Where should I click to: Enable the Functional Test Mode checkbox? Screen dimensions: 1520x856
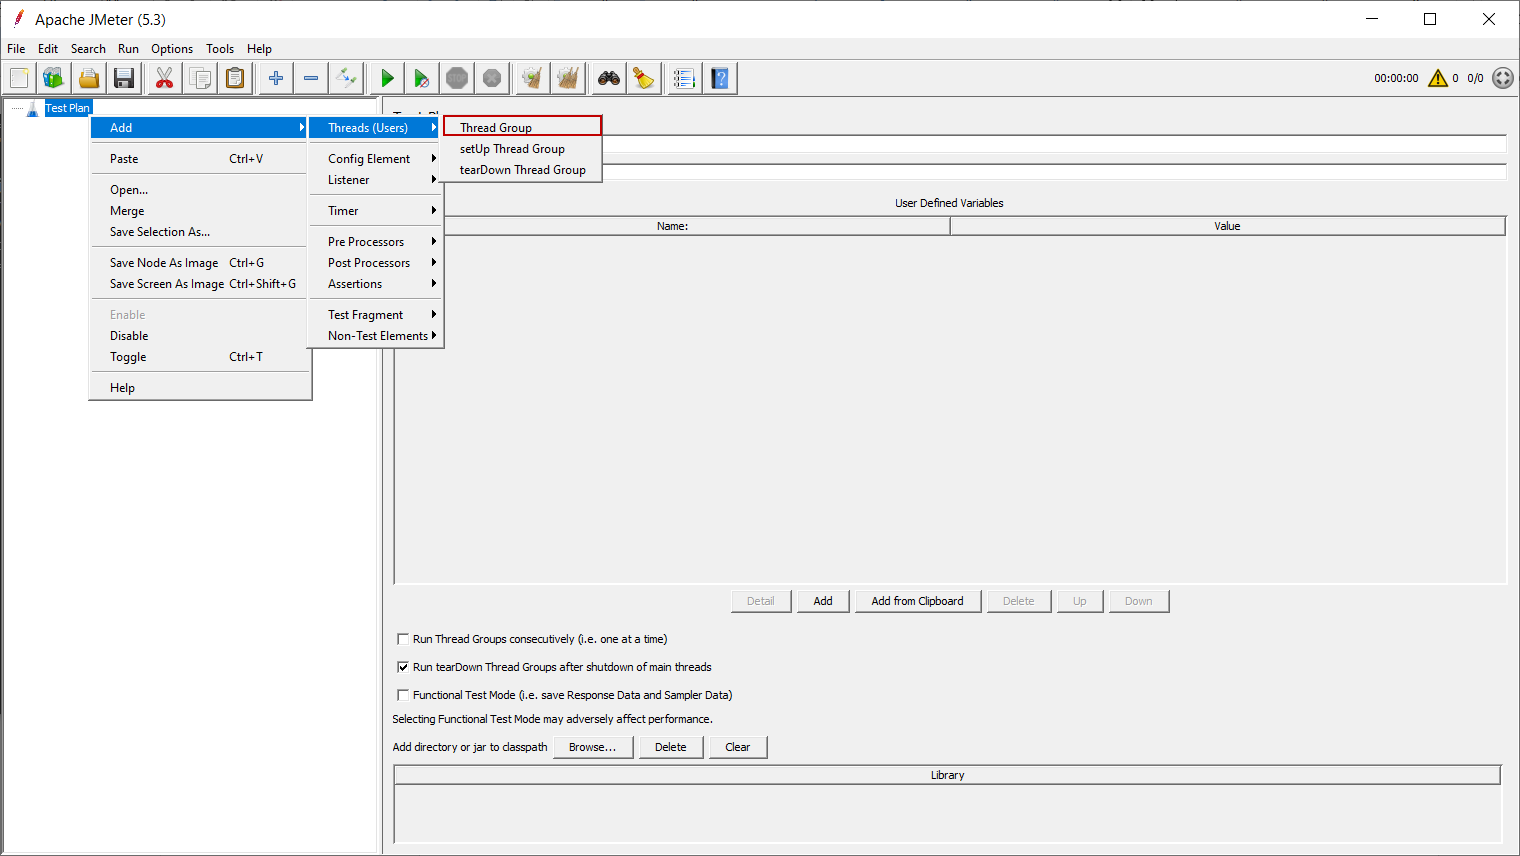pyautogui.click(x=403, y=695)
